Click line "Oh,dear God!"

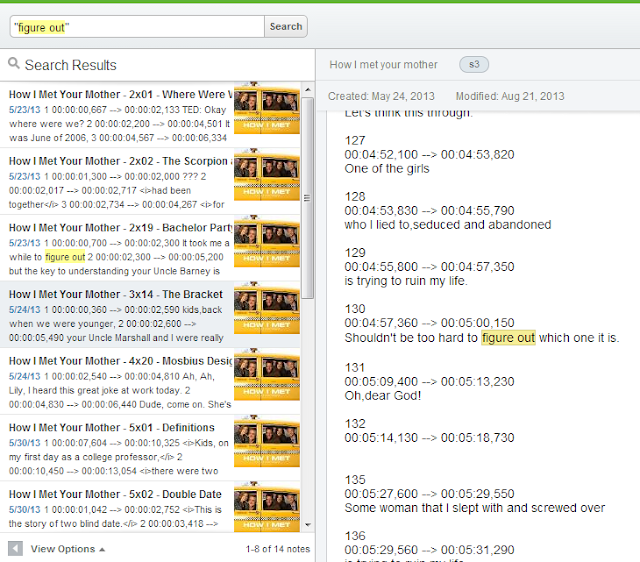(x=382, y=395)
